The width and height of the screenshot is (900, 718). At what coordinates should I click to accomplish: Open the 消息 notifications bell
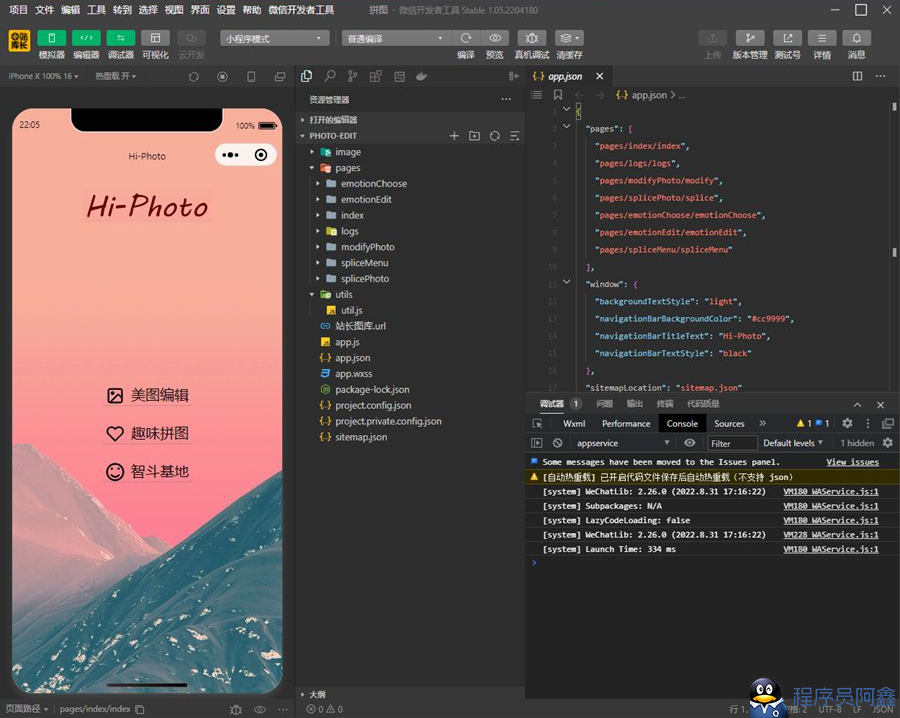click(856, 38)
